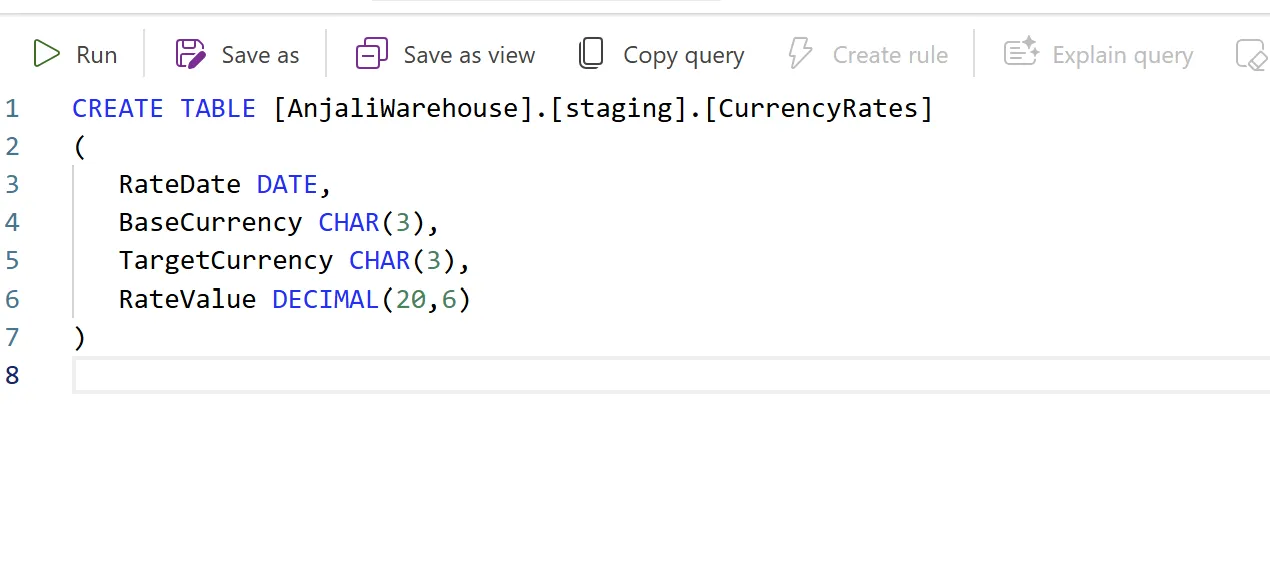Image resolution: width=1270 pixels, height=576 pixels.
Task: Place cursor in empty line 8
Action: pyautogui.click(x=671, y=375)
